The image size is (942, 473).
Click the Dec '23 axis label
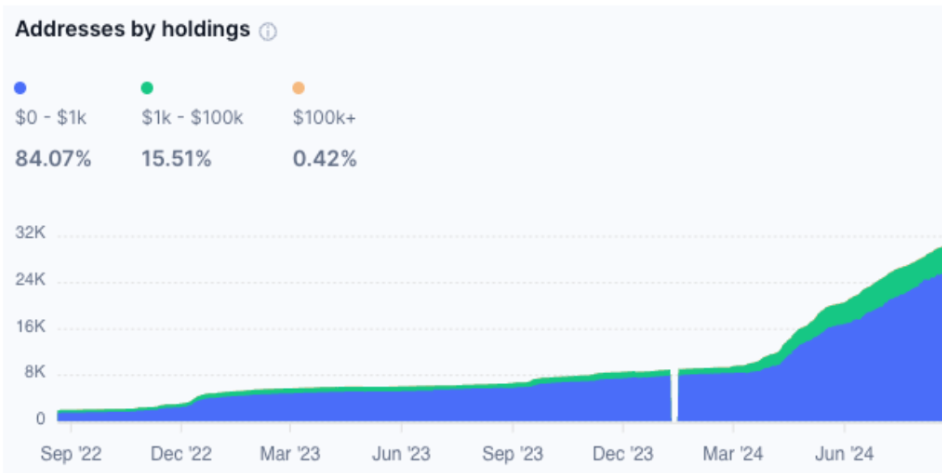(623, 454)
